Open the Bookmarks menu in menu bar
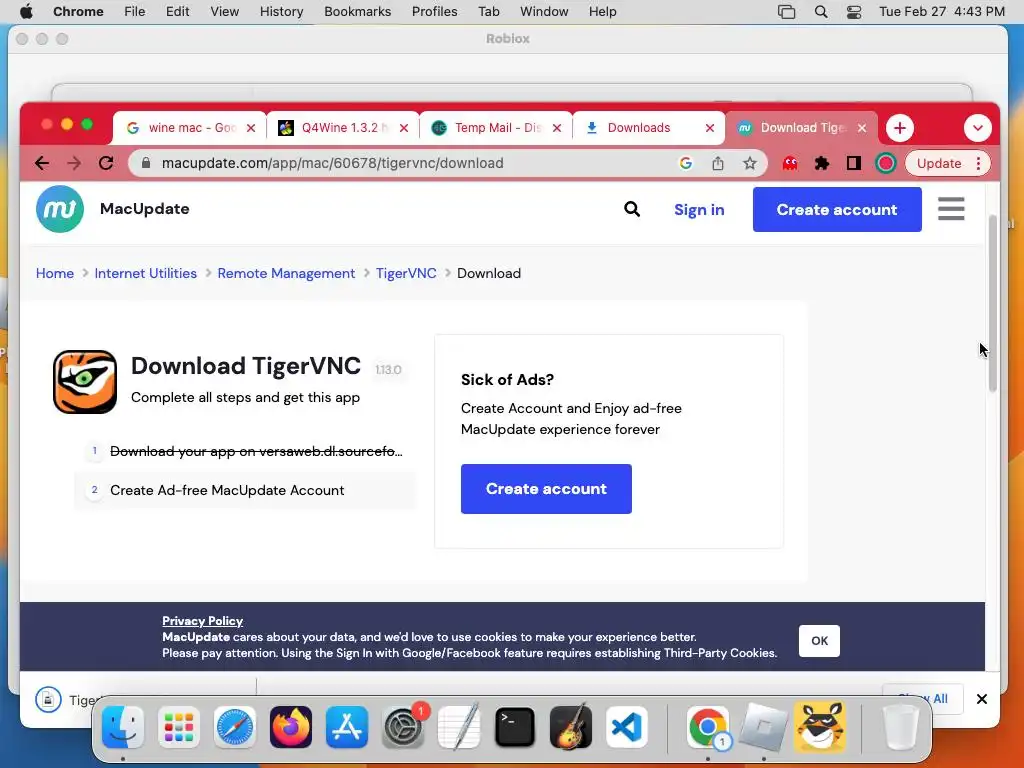The width and height of the screenshot is (1024, 768). (x=357, y=12)
